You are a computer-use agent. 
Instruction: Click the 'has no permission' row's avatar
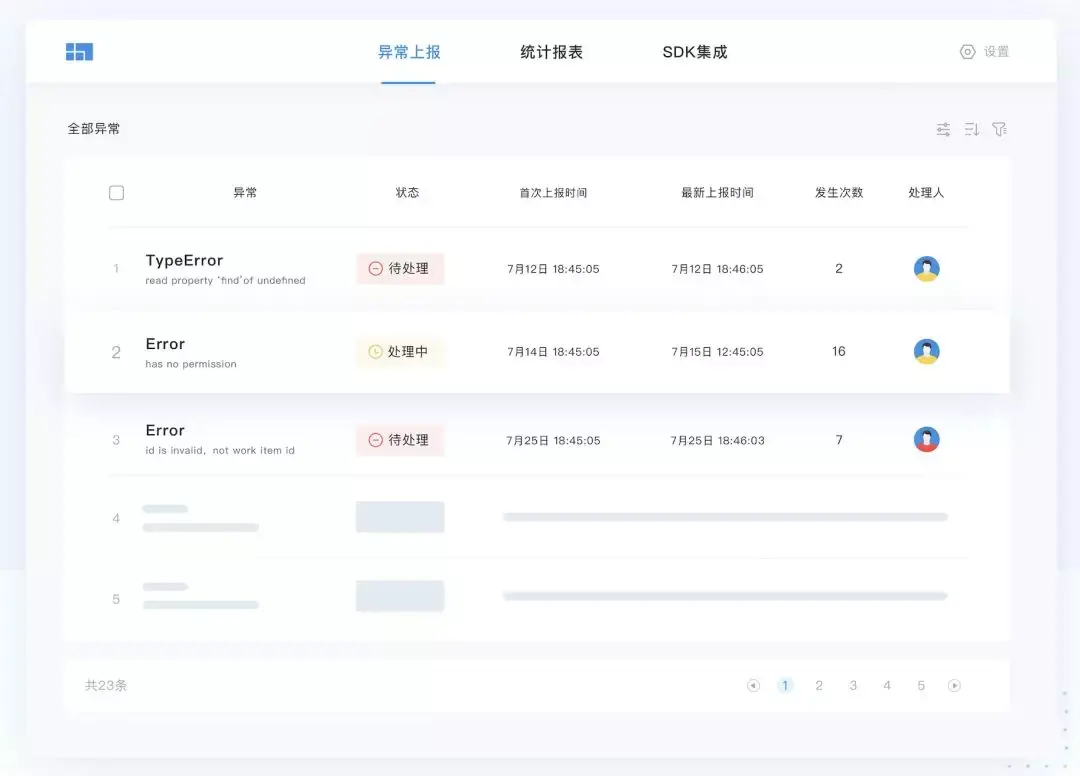point(926,351)
